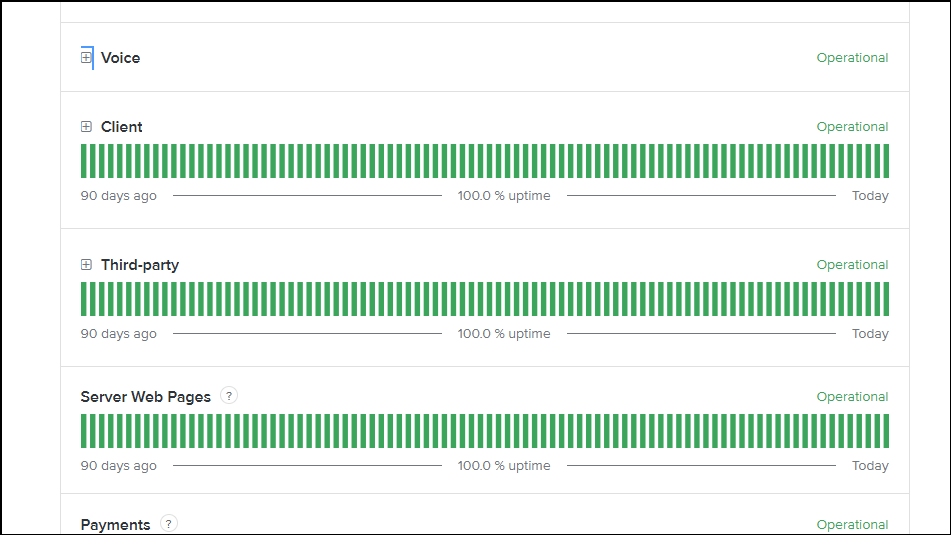
Task: Click the first day bar in Client uptime chart
Action: pos(84,161)
